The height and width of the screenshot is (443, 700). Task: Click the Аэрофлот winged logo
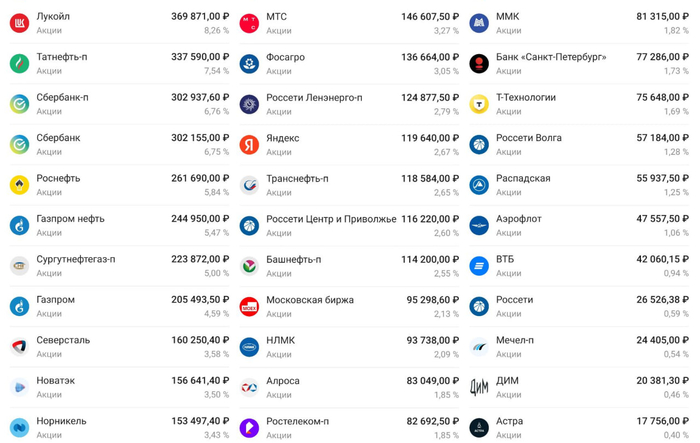[479, 226]
